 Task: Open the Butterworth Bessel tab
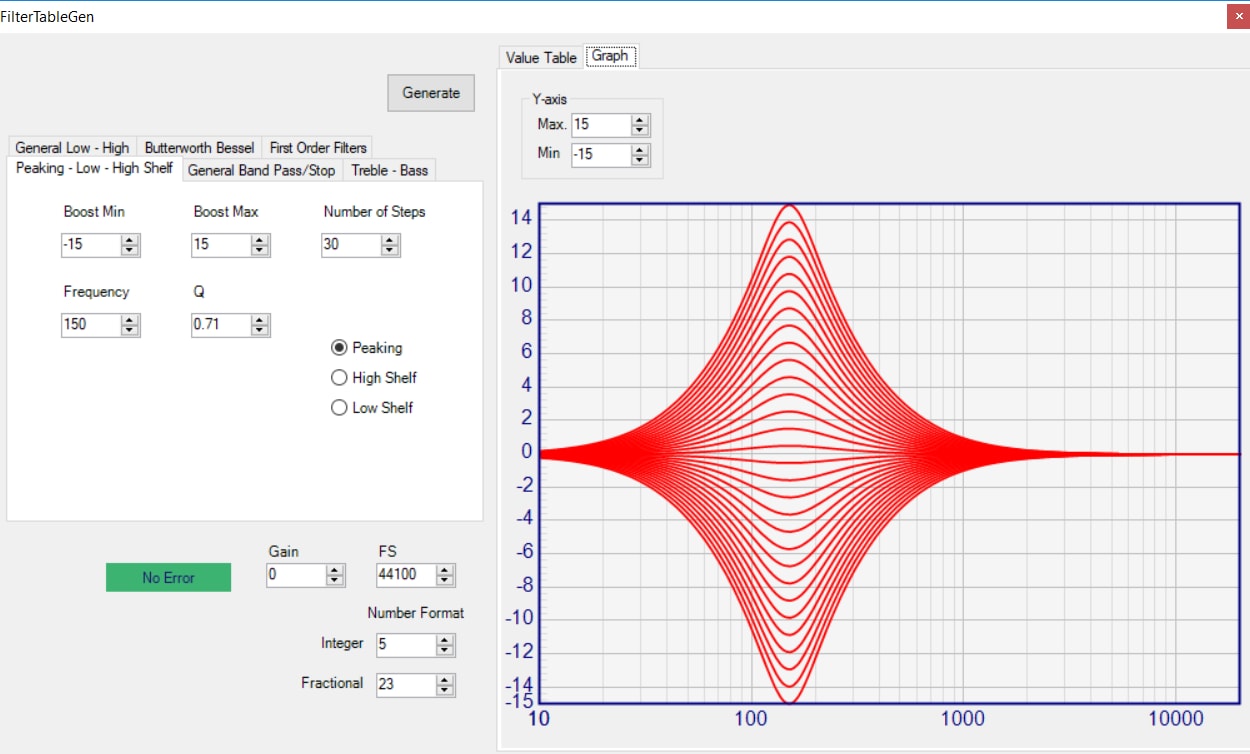[199, 147]
